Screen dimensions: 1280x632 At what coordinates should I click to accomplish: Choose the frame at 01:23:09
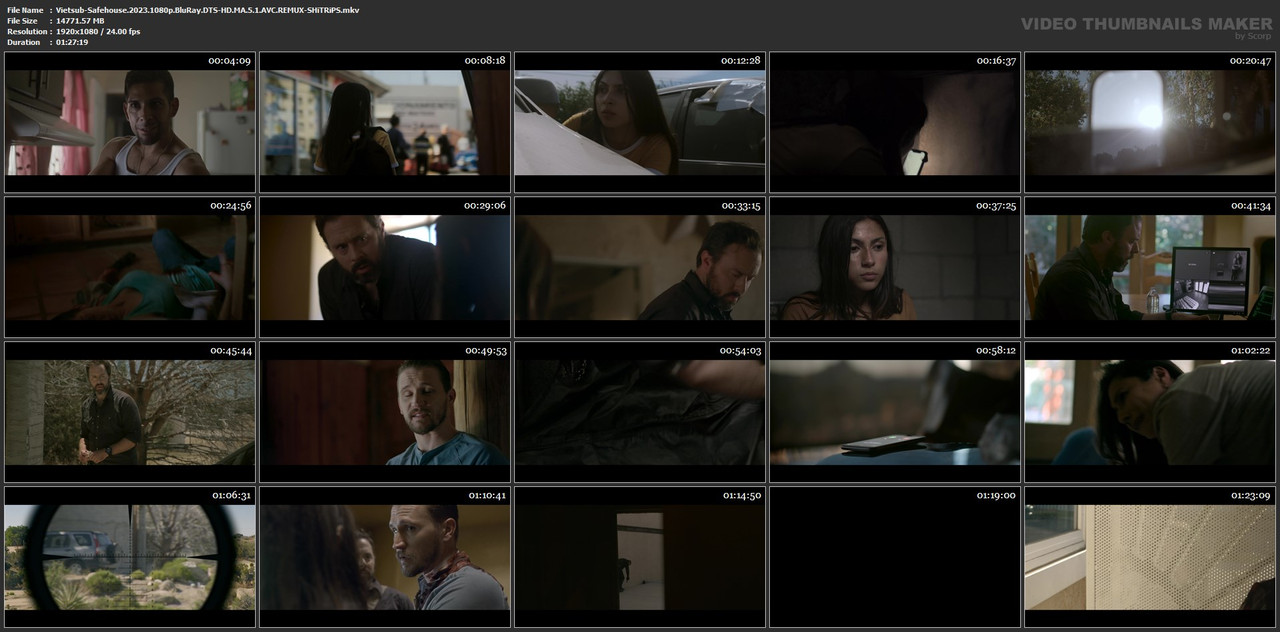click(x=1150, y=557)
